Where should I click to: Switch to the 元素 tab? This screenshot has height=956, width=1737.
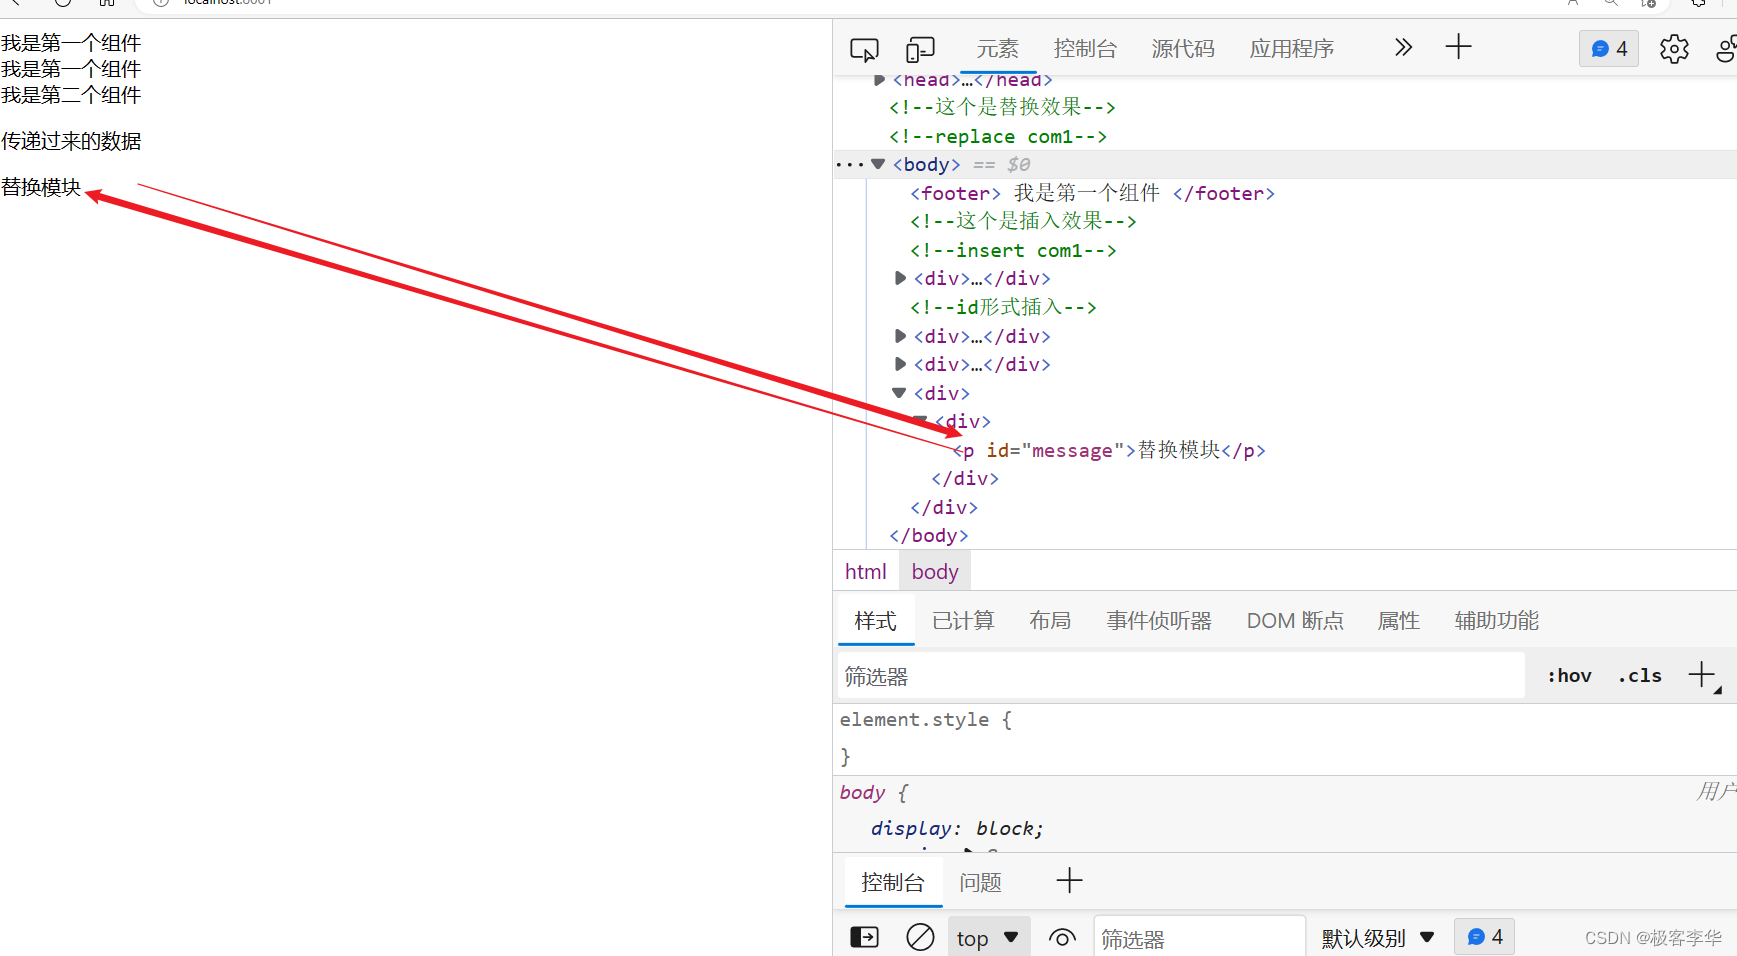(997, 48)
